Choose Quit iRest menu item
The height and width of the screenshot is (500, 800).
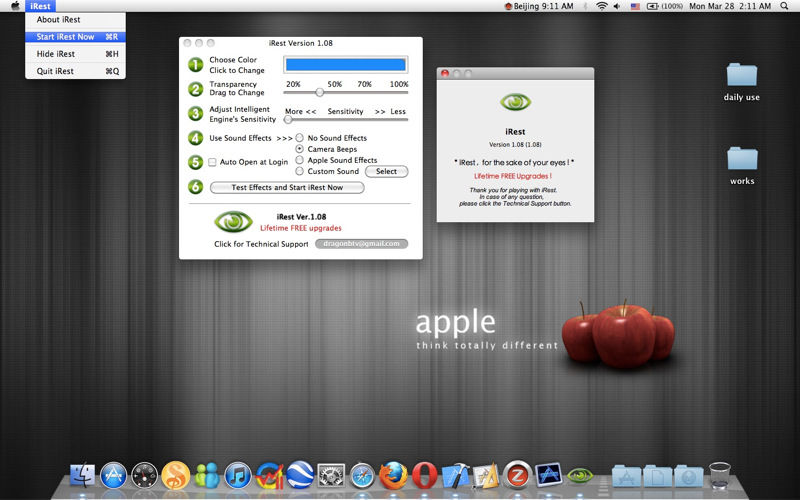click(76, 71)
